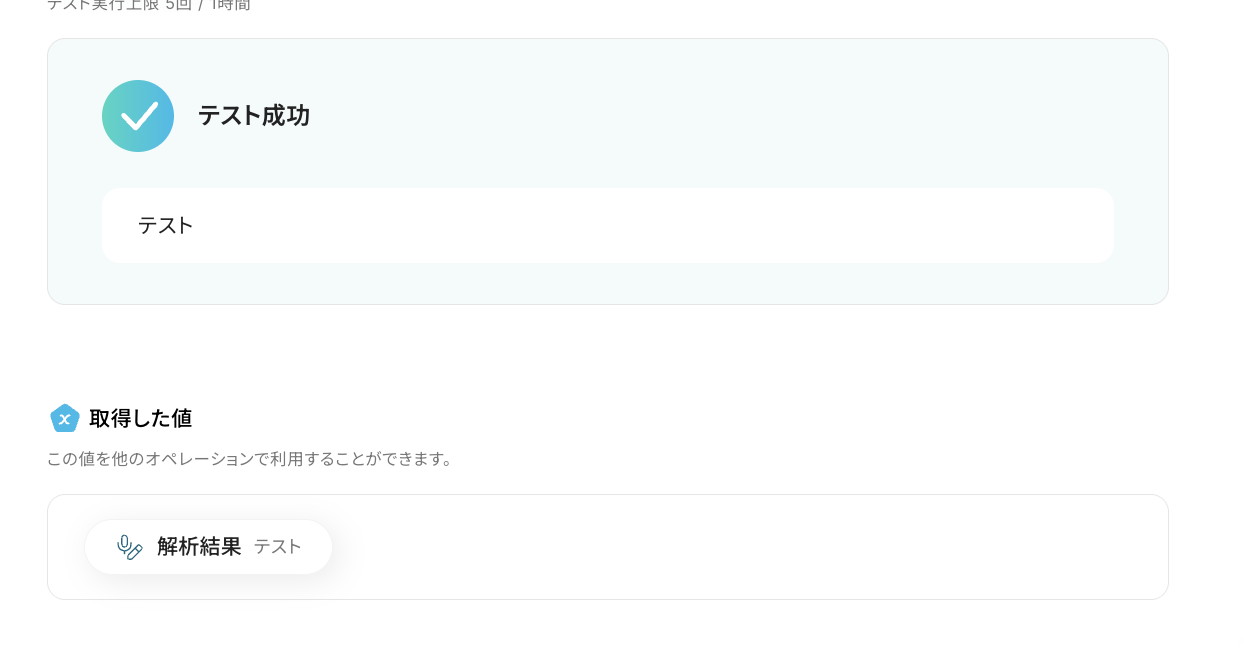Click the microphone-pen icon in 解析結果 chip

(130, 547)
